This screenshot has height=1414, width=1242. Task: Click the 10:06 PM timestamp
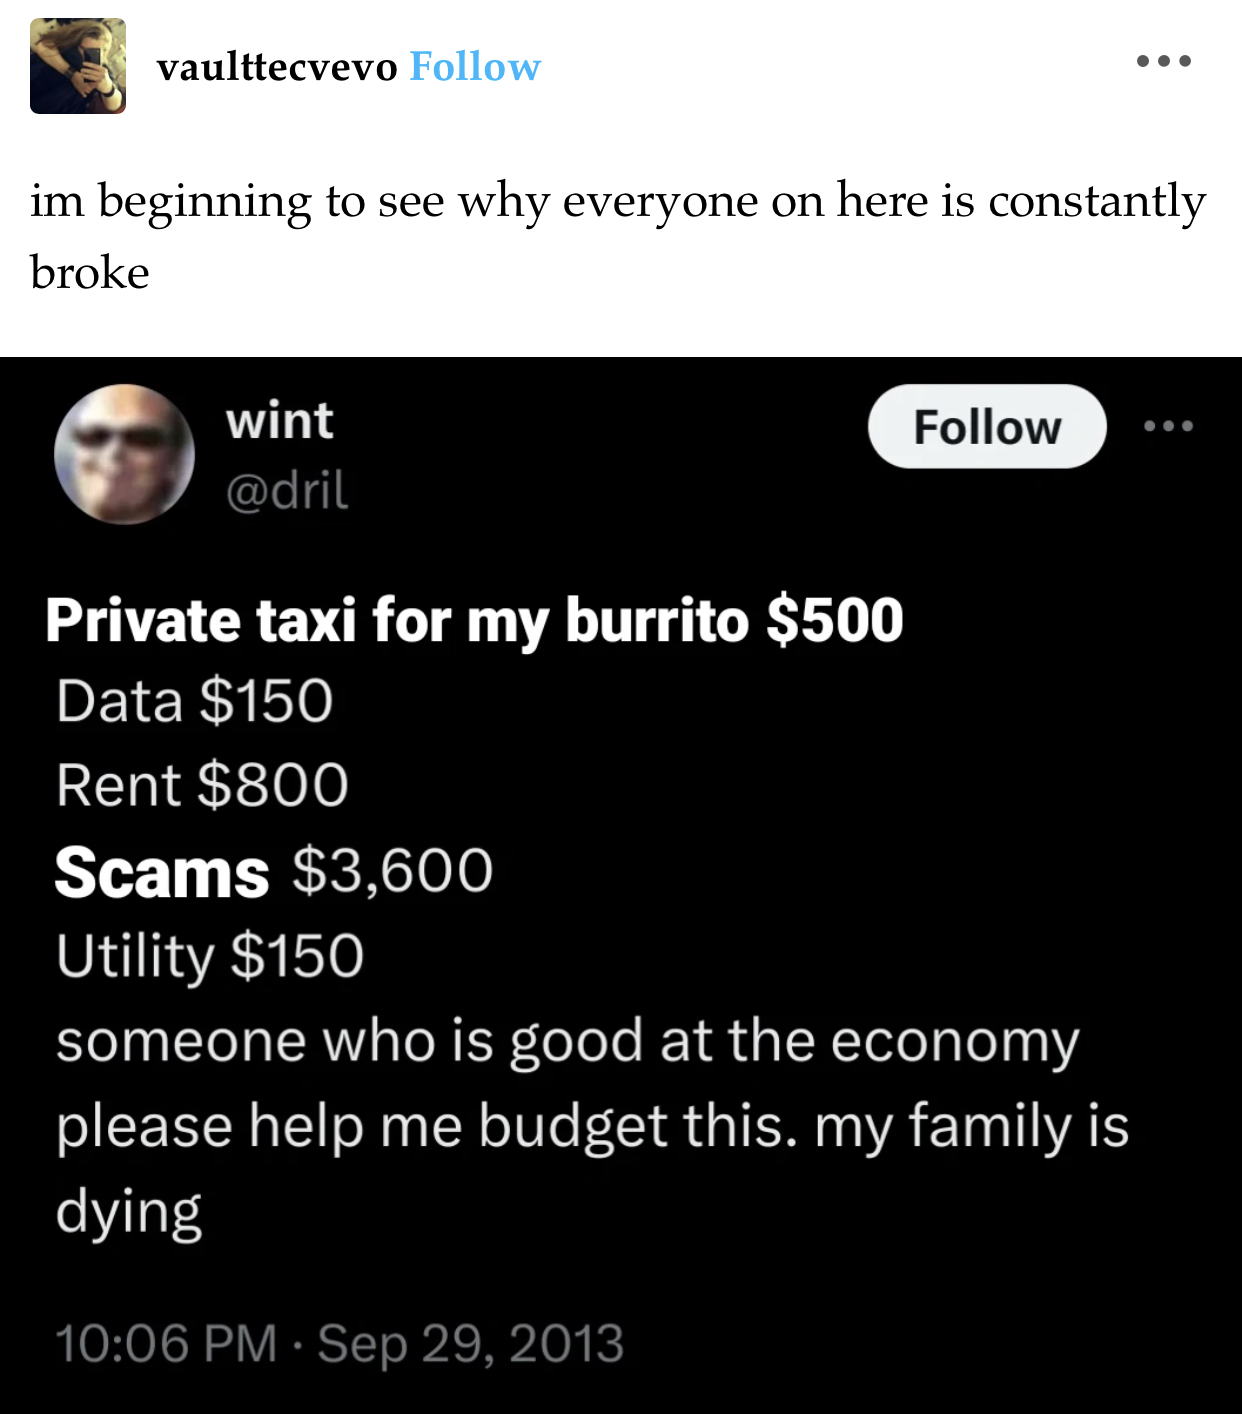[x=166, y=1343]
